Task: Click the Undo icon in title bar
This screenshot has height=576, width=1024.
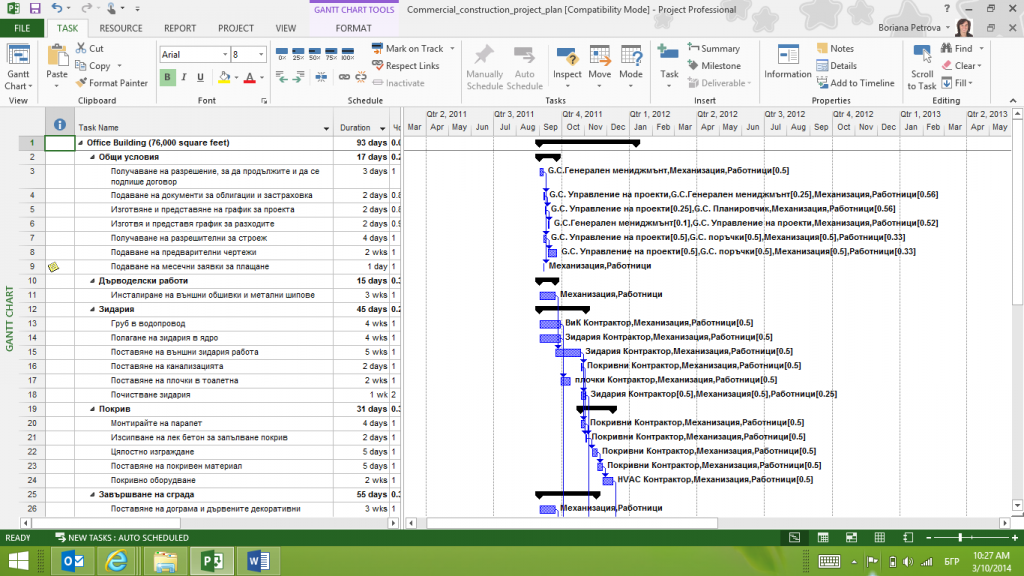Action: click(57, 8)
